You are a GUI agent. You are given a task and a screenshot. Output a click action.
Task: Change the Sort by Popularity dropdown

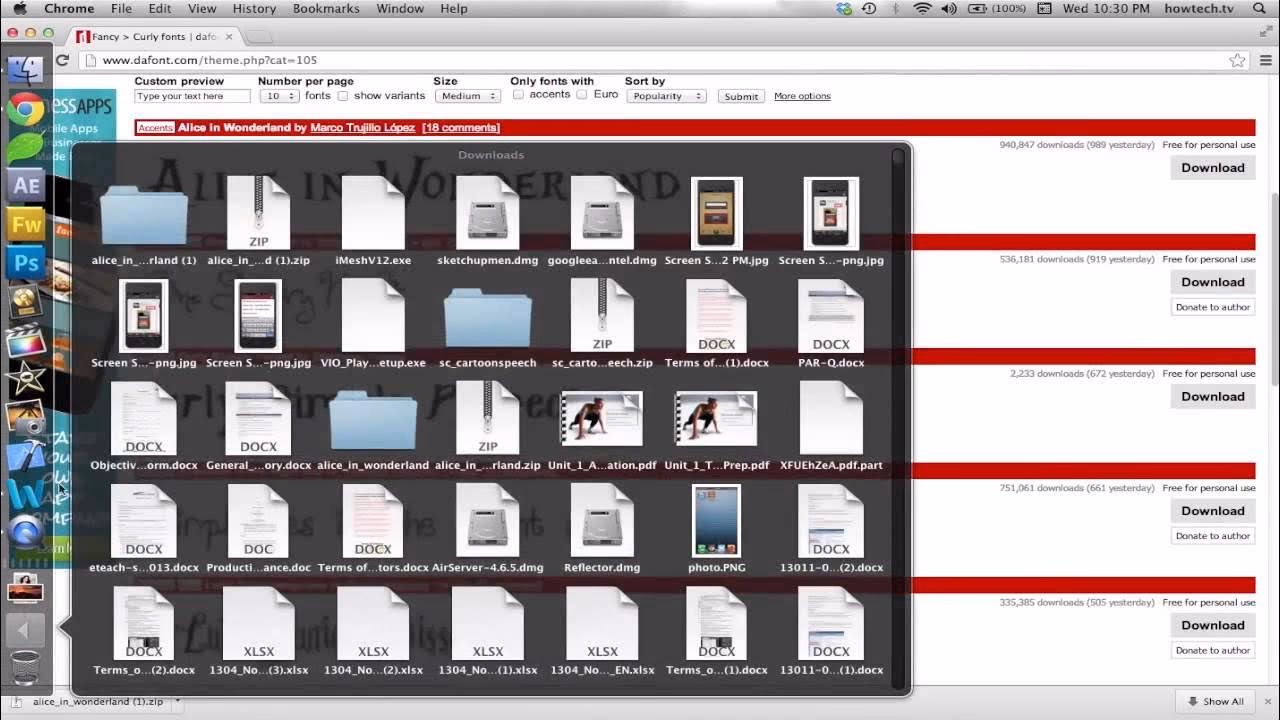pyautogui.click(x=666, y=95)
